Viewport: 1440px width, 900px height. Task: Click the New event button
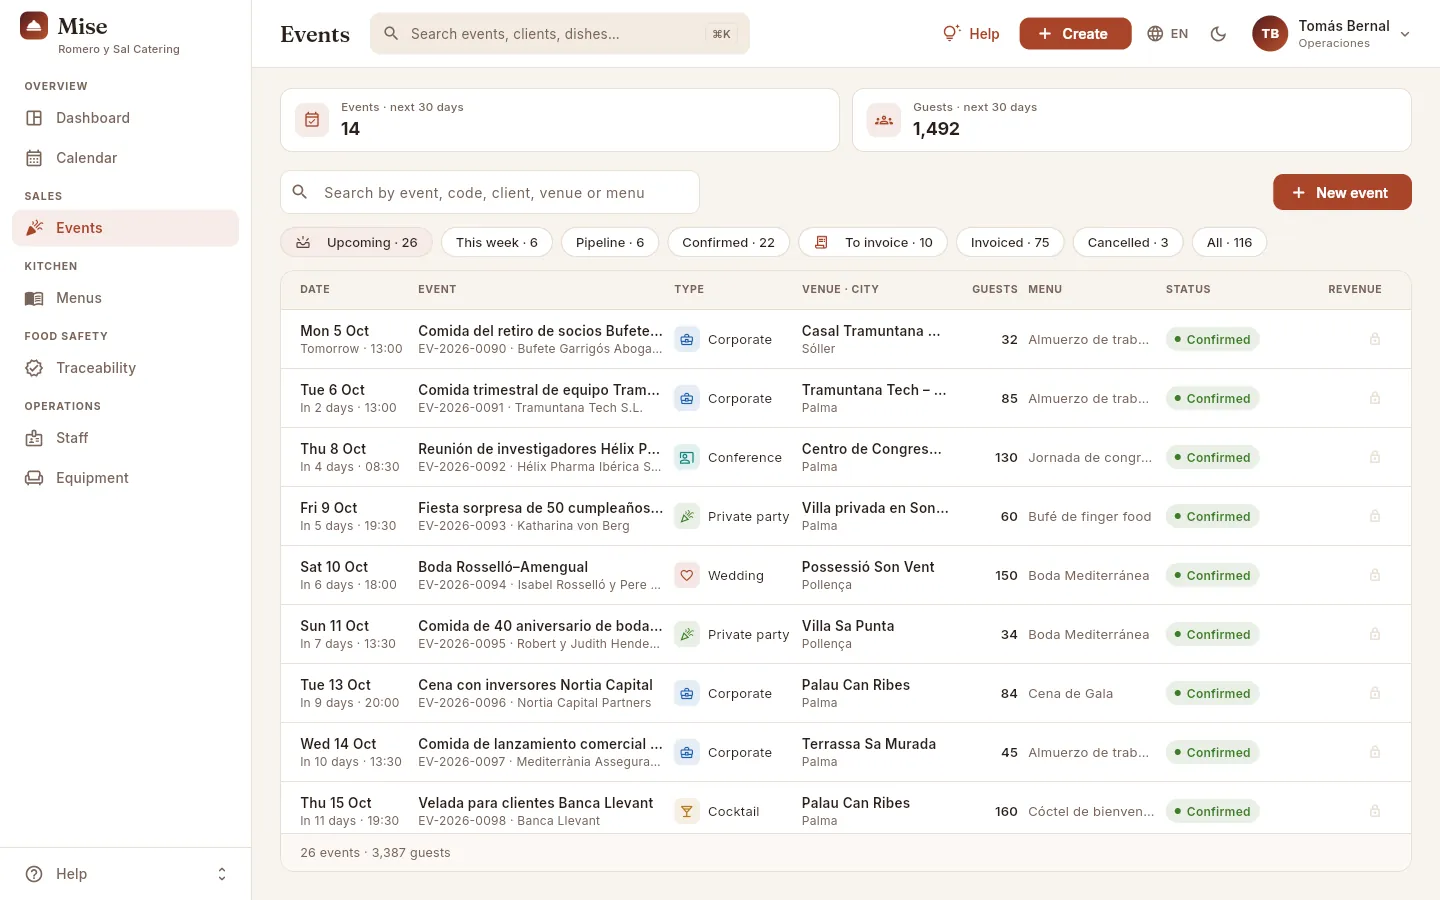(1342, 192)
